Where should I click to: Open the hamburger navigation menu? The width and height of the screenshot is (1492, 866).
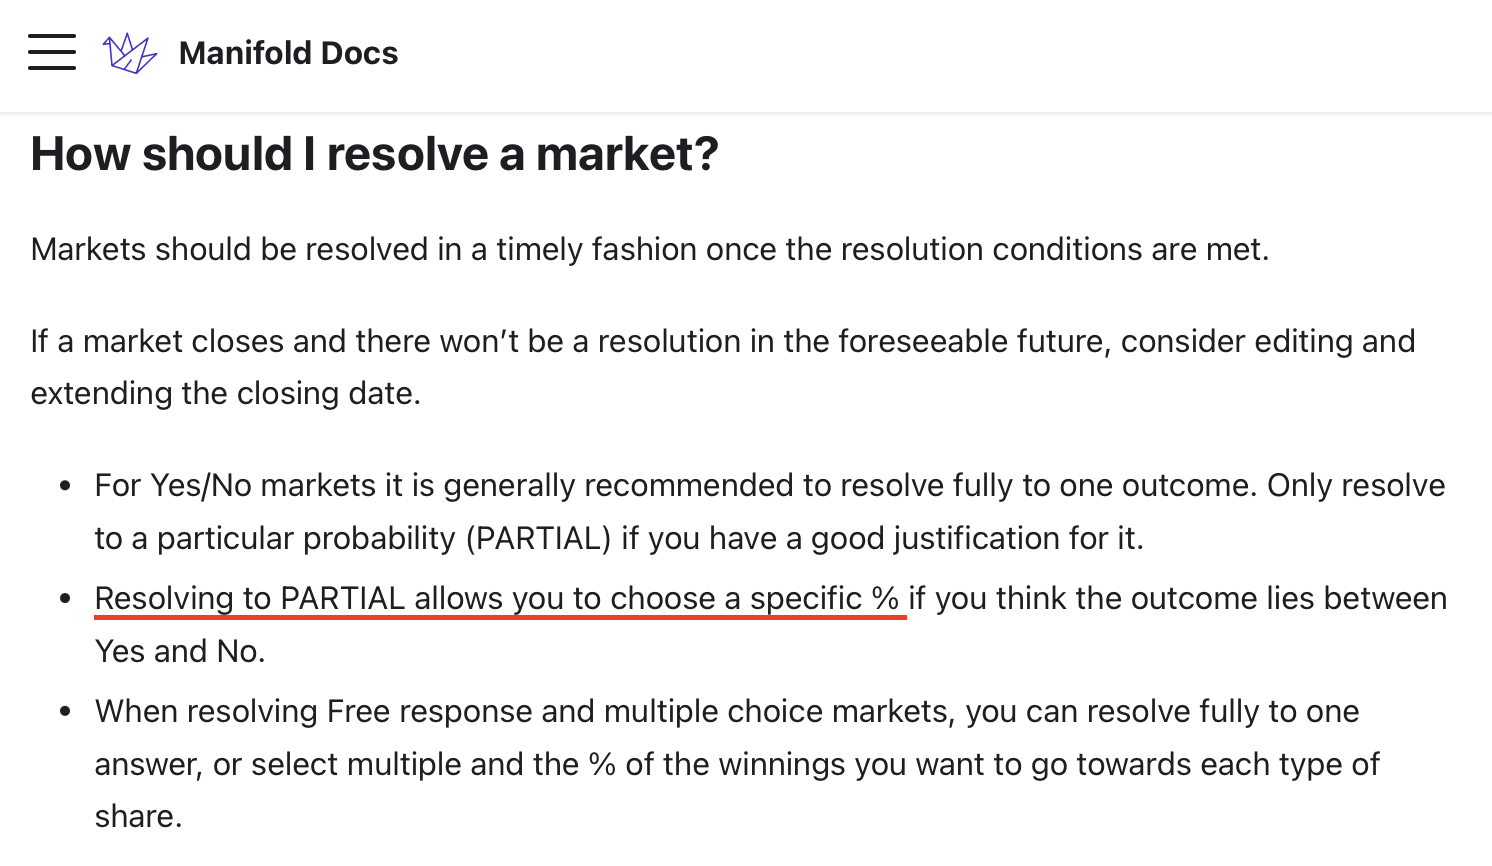coord(52,52)
